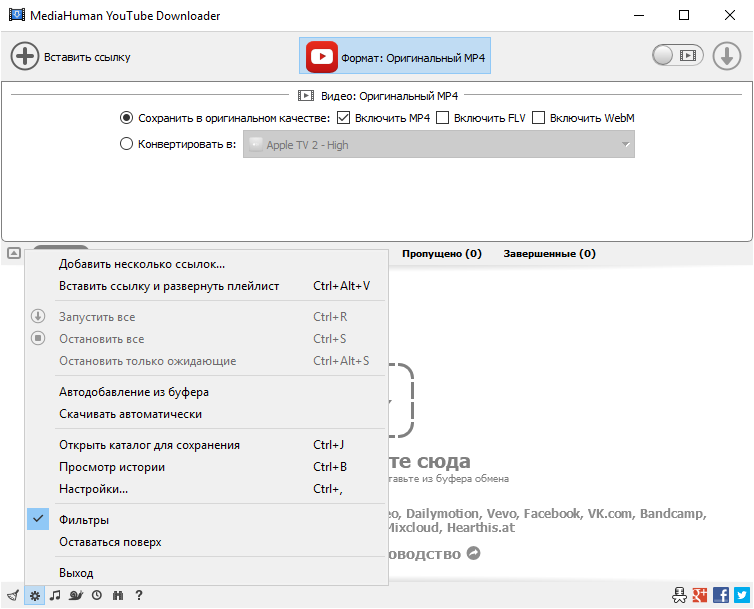The width and height of the screenshot is (754, 609).
Task: Start all downloads with down-arrow button
Action: pyautogui.click(x=727, y=56)
